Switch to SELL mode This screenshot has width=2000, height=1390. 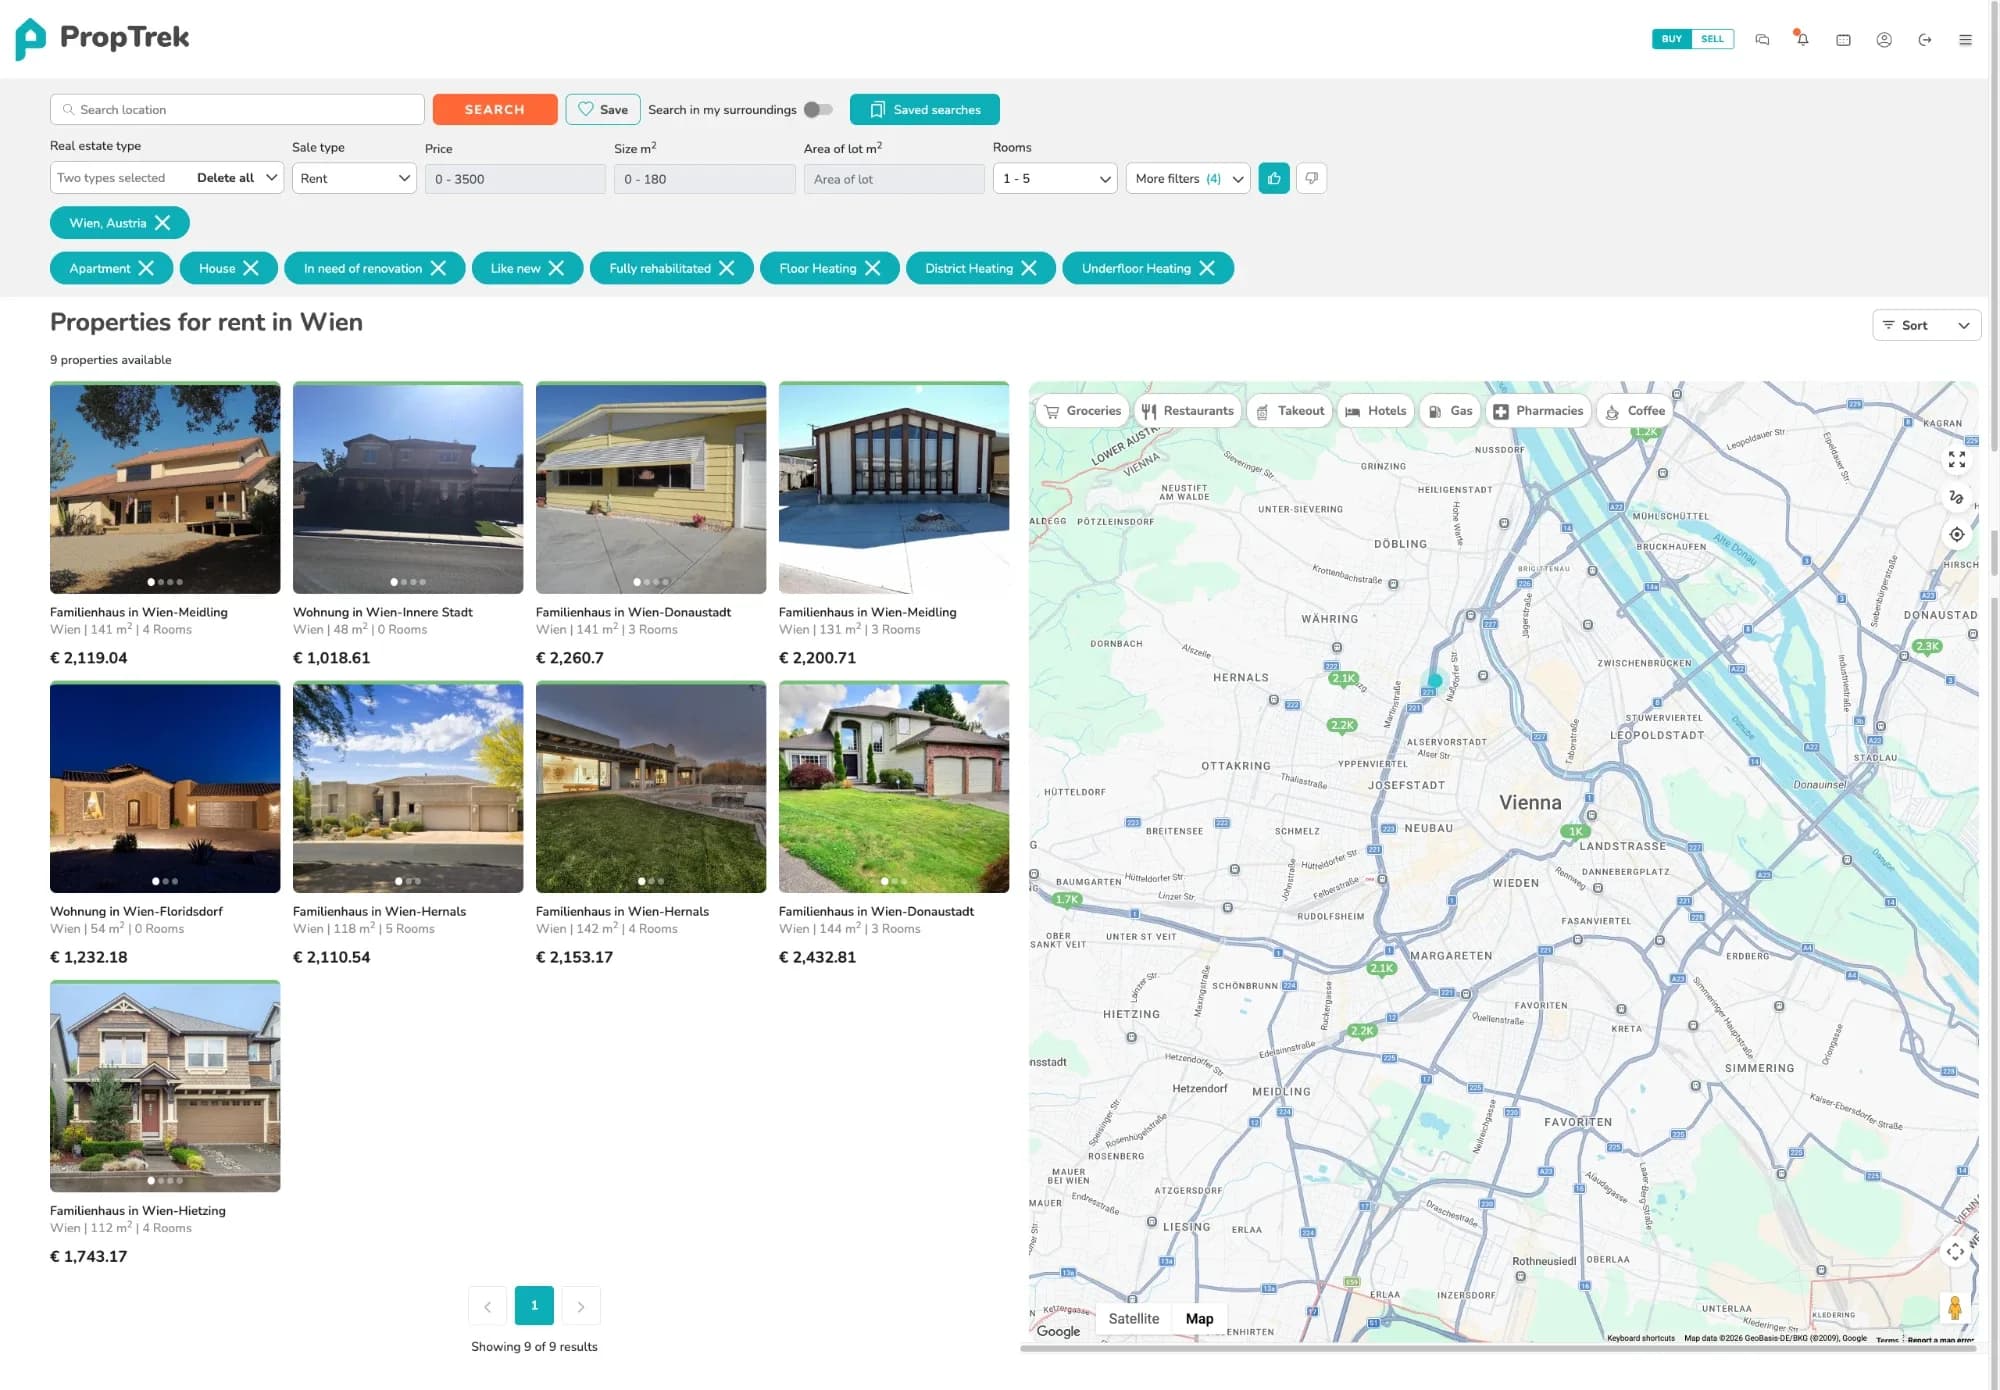(x=1713, y=39)
